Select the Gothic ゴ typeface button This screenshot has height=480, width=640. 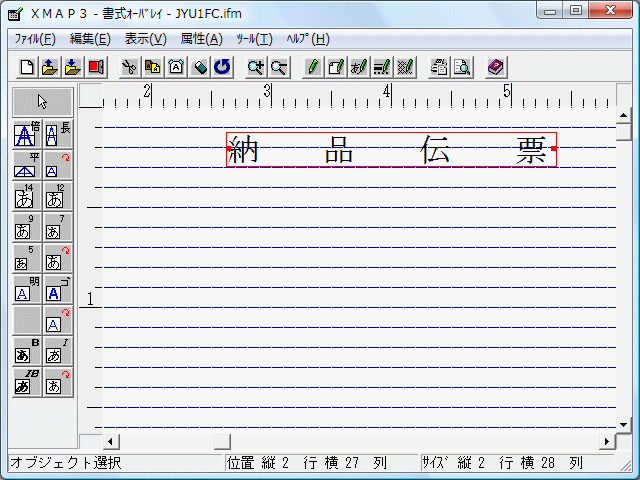(58, 289)
